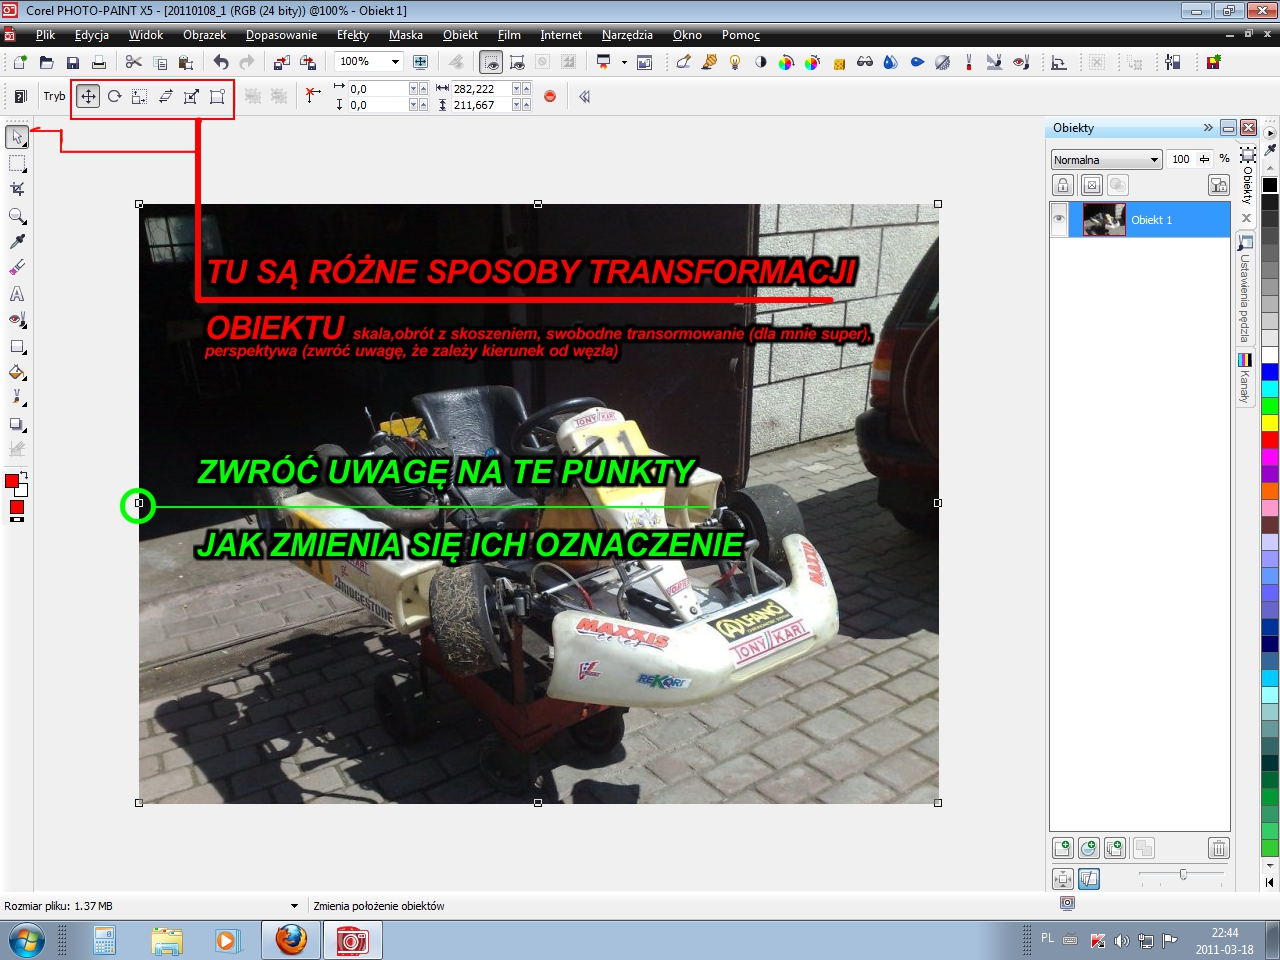
Task: Select perspective transformation mode
Action: point(217,97)
